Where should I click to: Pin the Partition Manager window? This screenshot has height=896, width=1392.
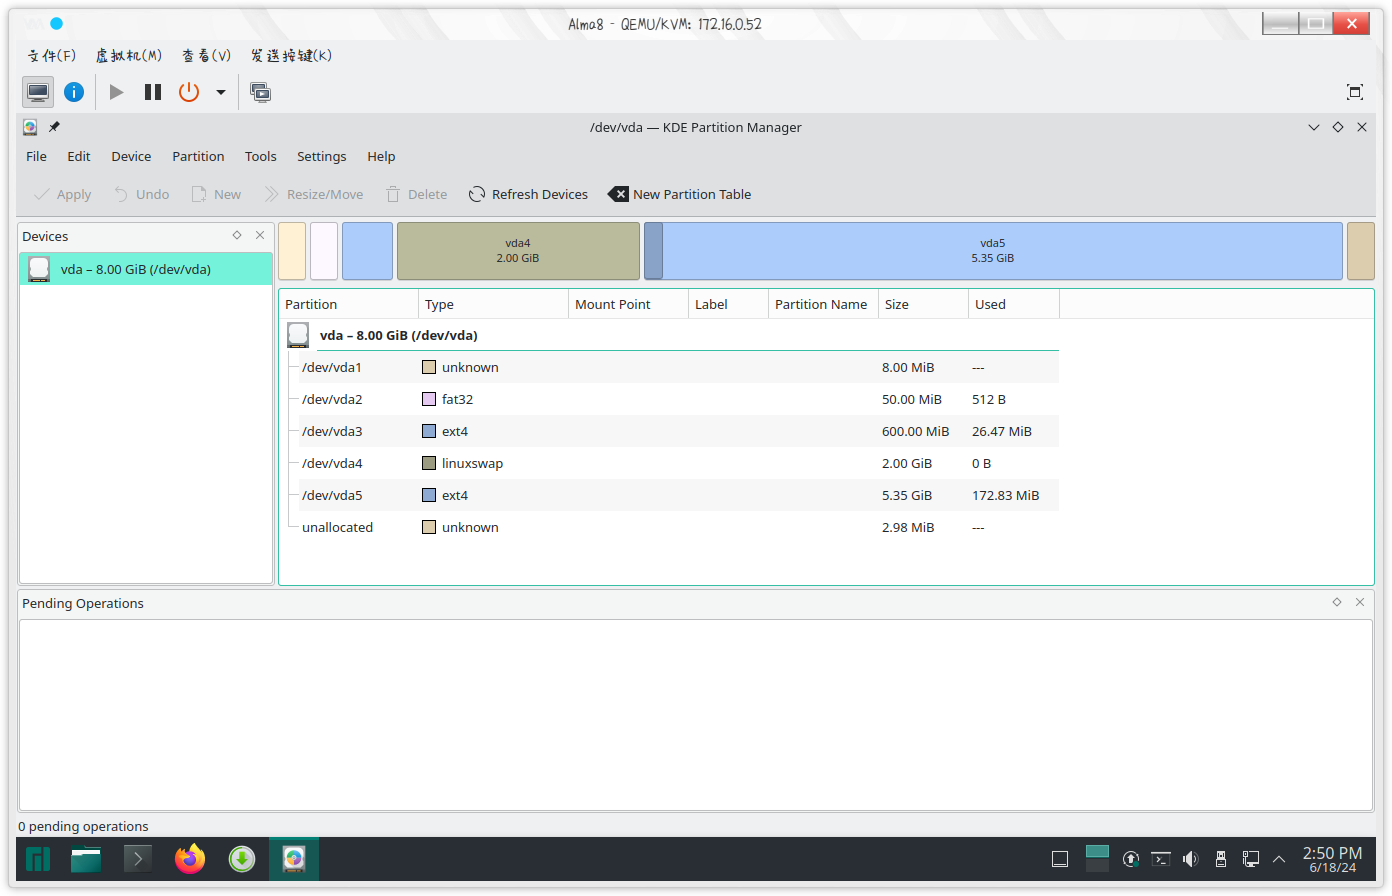coord(54,127)
